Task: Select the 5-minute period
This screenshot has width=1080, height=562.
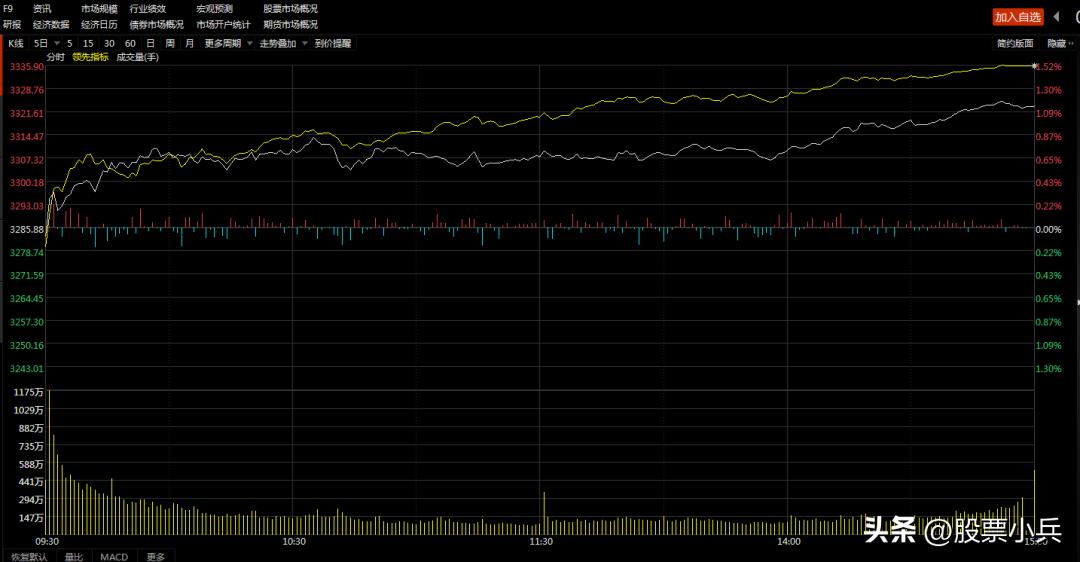Action: (70, 43)
